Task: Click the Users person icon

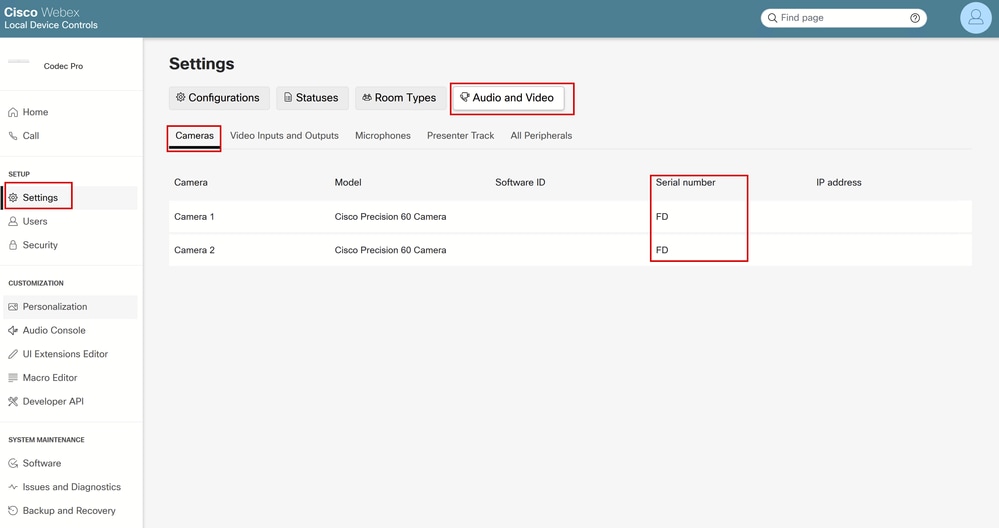Action: point(13,221)
